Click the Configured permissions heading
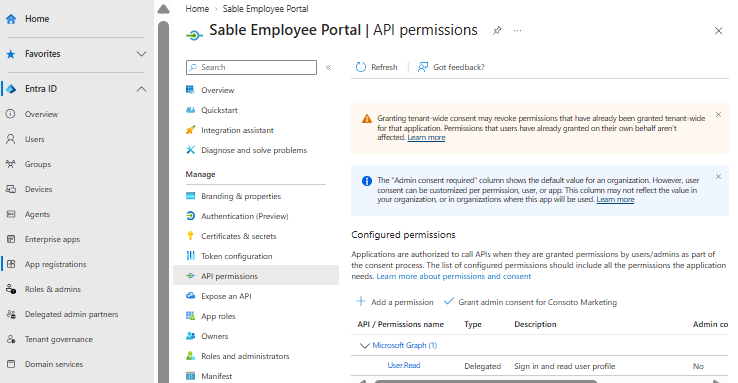The height and width of the screenshot is (383, 738). 403,235
